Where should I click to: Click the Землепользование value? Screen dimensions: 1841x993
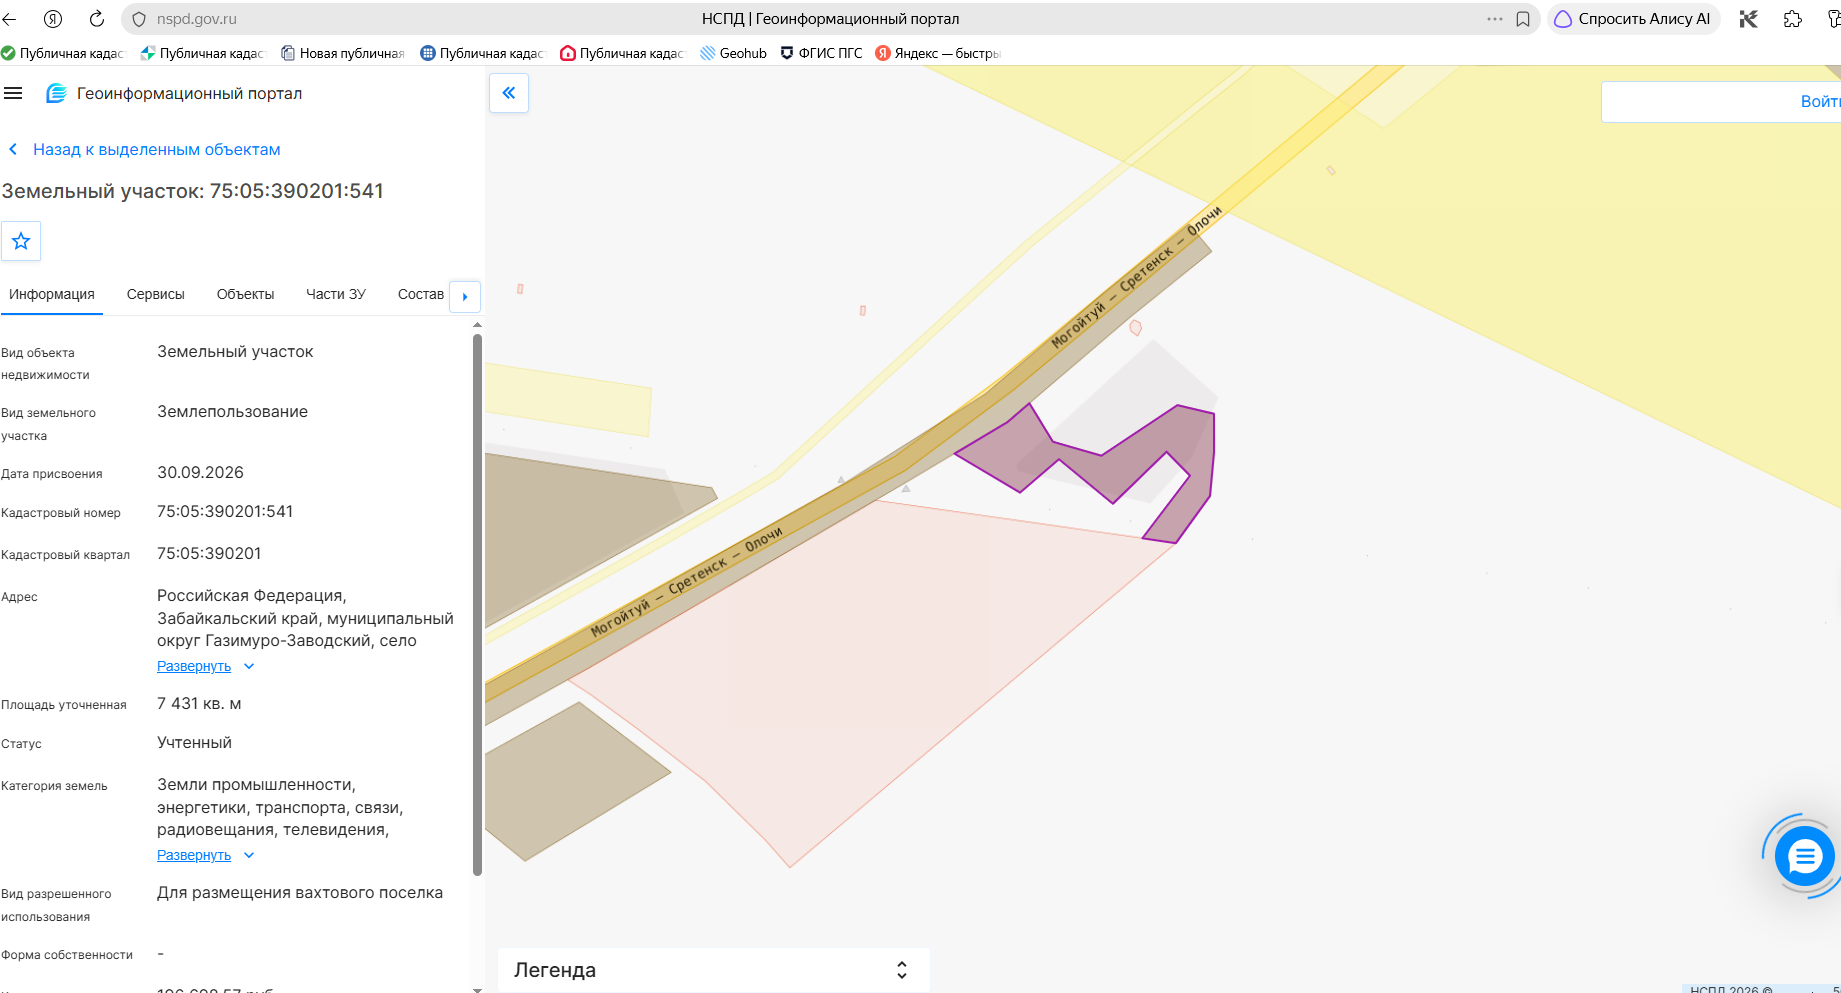click(x=232, y=412)
